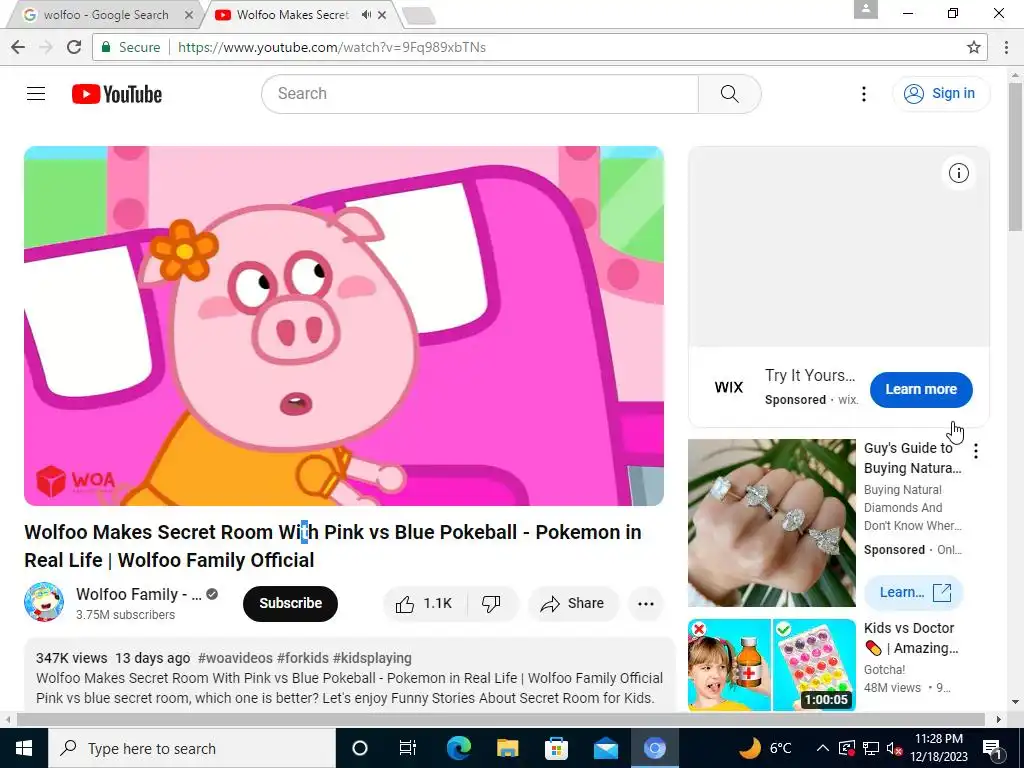
Task: Click the Wix ad info icon
Action: pos(959,173)
